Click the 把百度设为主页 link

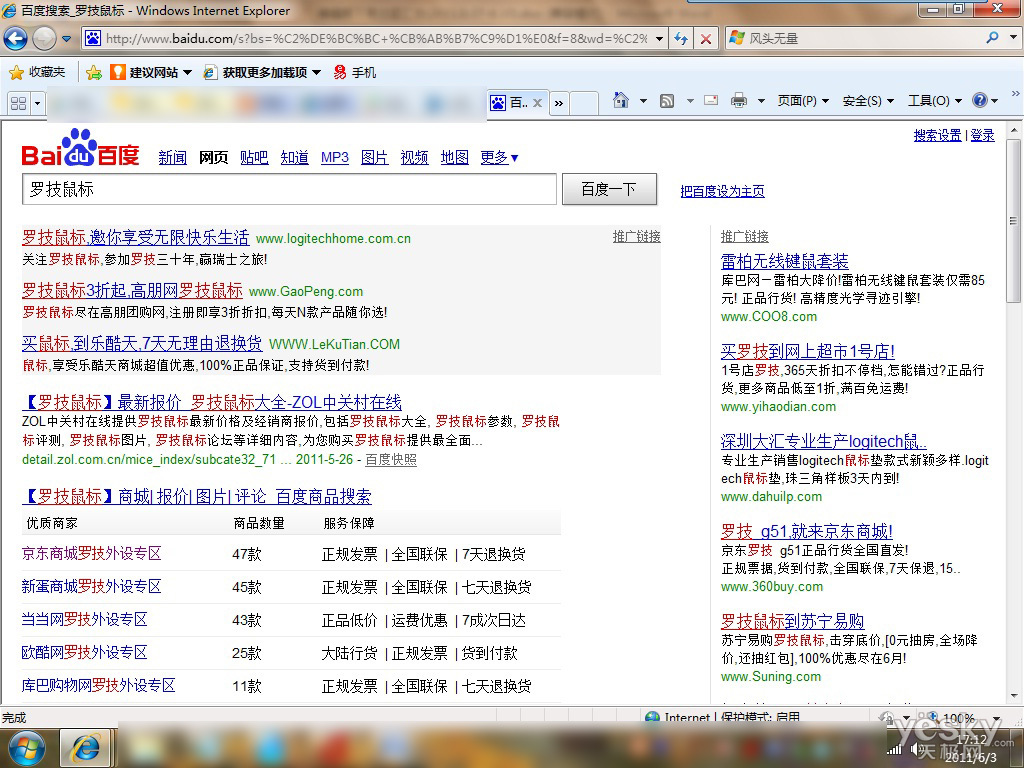point(722,191)
